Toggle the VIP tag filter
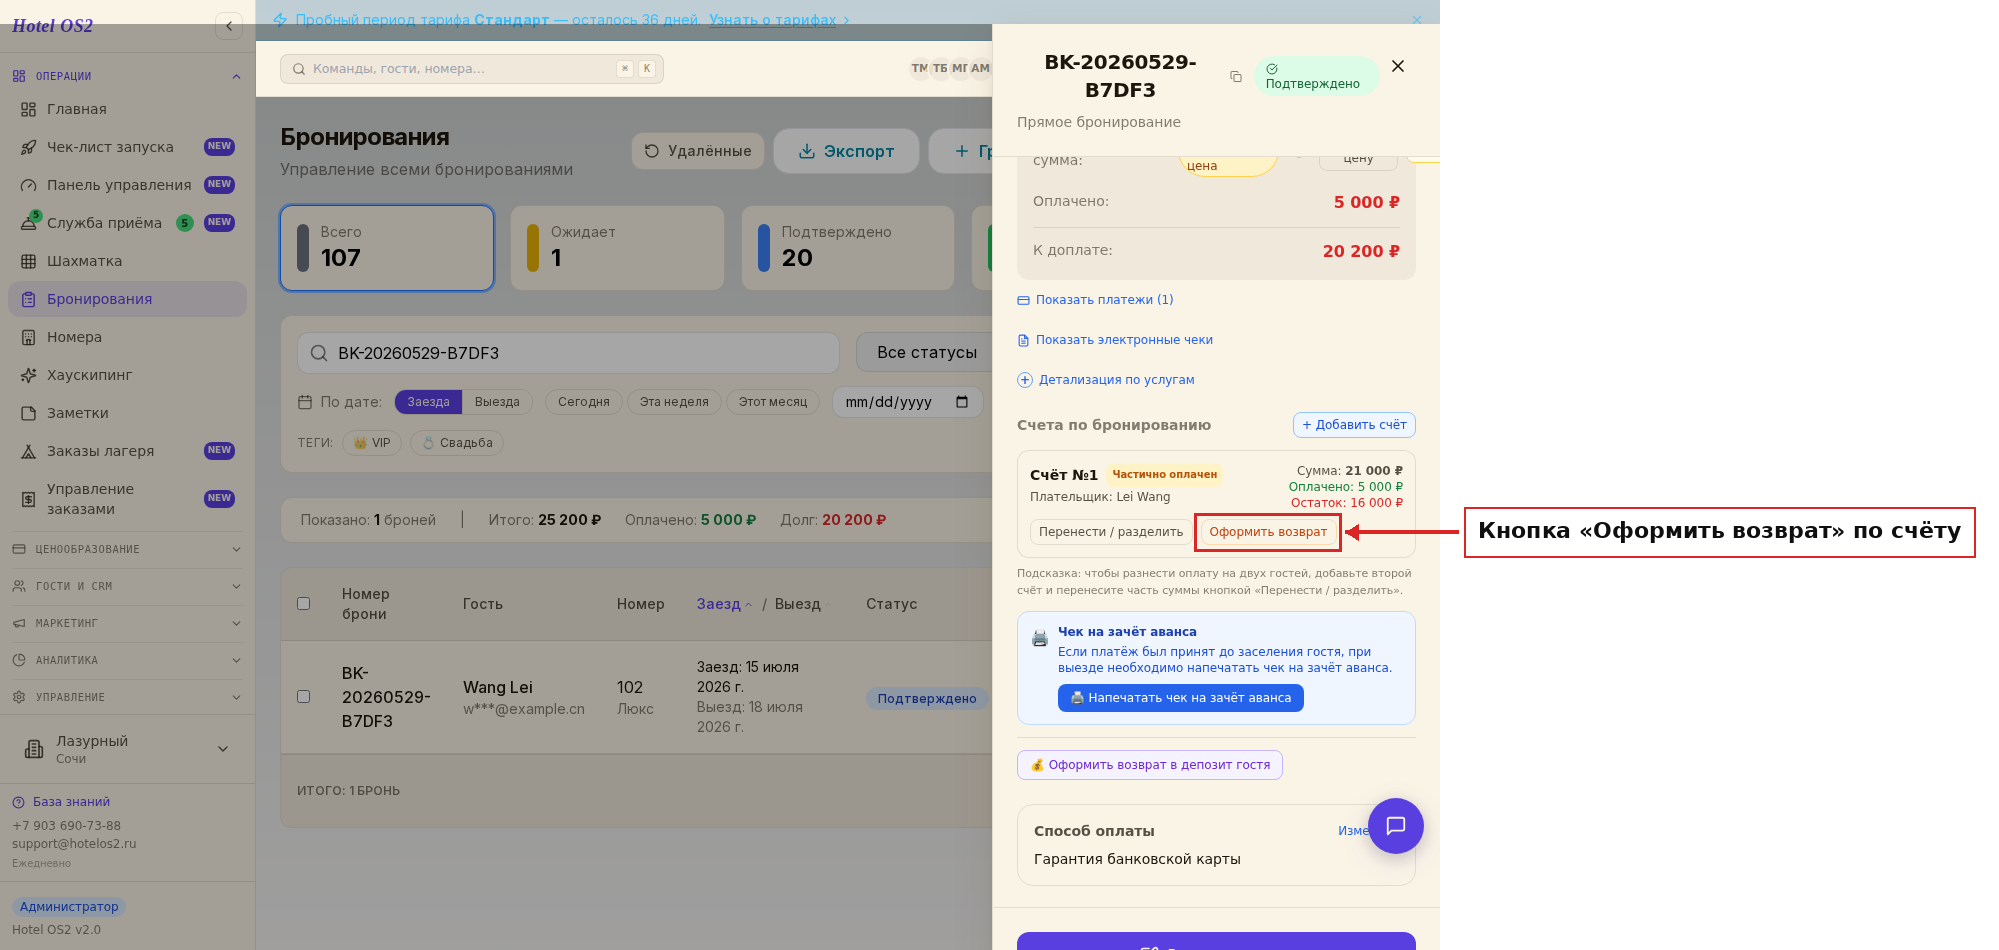Screen dimensions: 1999x950 point(372,443)
